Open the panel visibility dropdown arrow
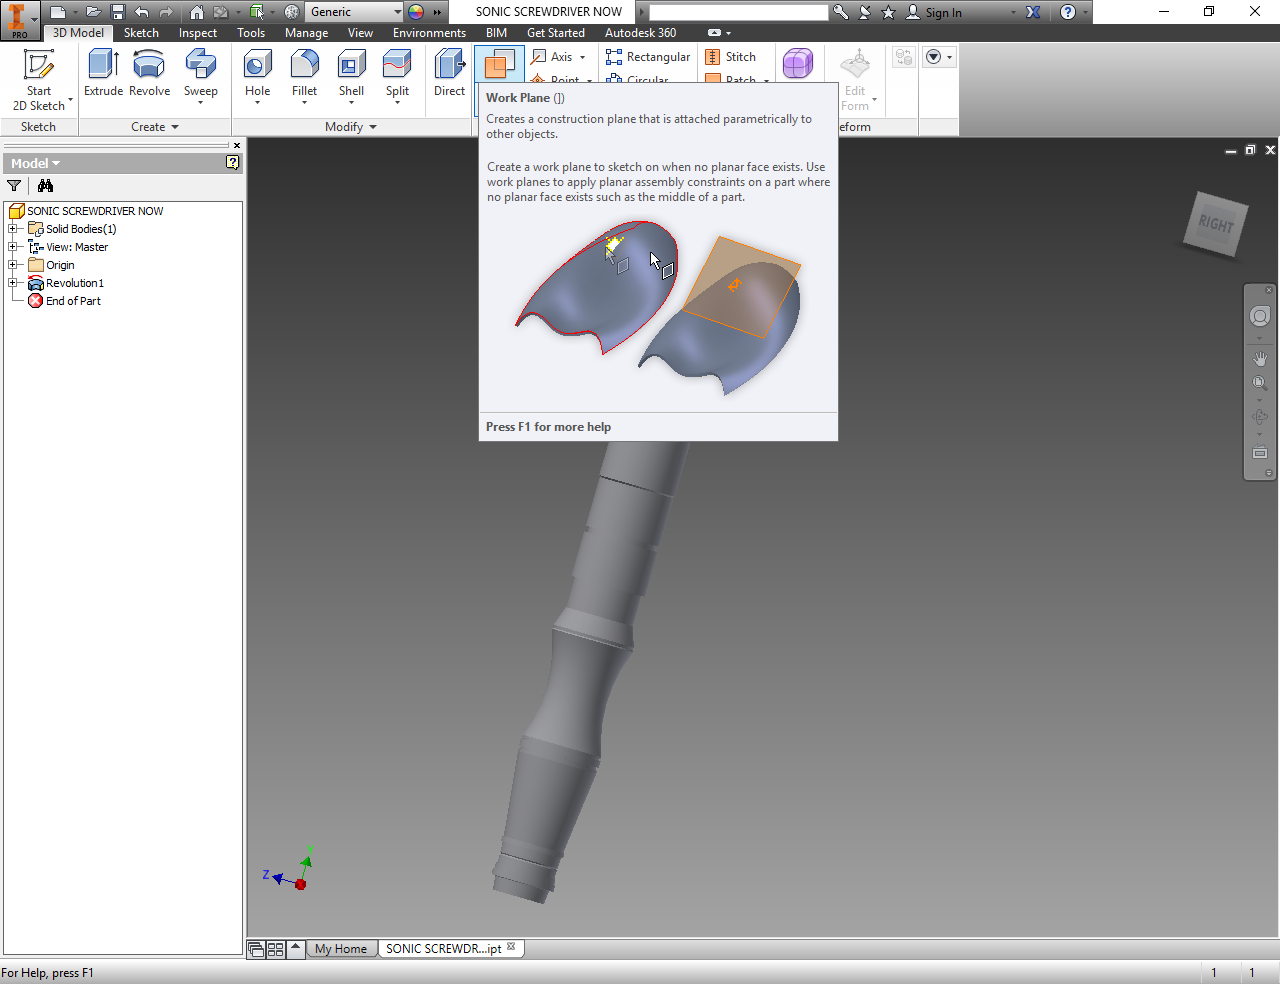 949,57
